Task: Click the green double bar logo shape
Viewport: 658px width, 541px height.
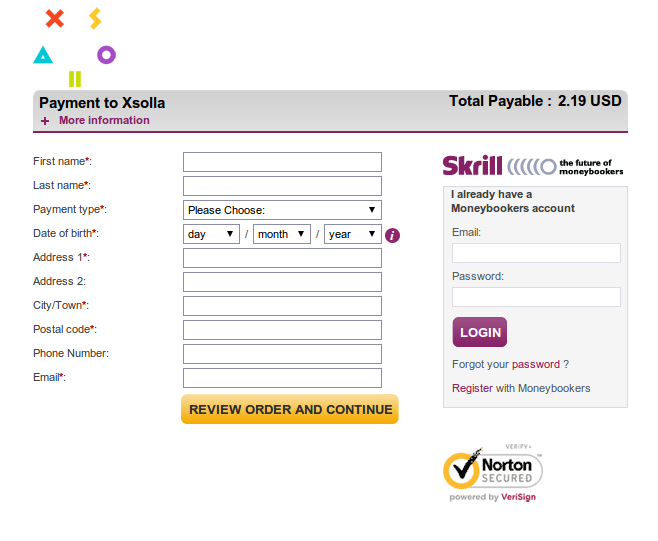Action: (x=75, y=78)
